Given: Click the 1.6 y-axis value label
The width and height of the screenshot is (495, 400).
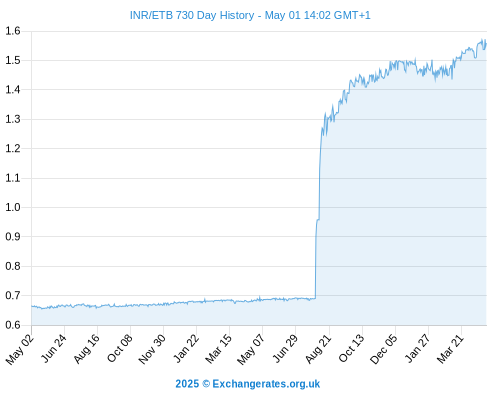Looking at the screenshot, I should pos(13,31).
